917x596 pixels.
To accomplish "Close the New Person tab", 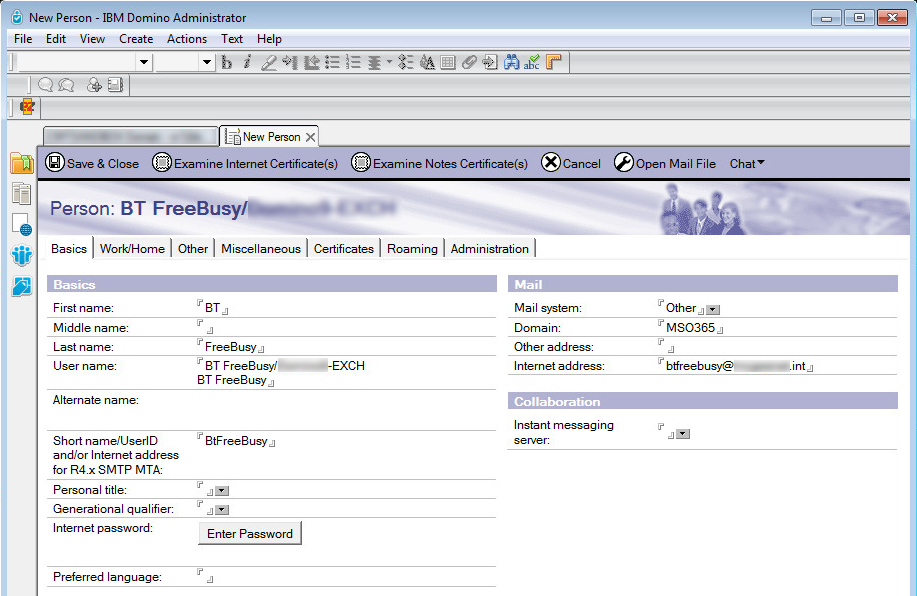I will point(311,137).
